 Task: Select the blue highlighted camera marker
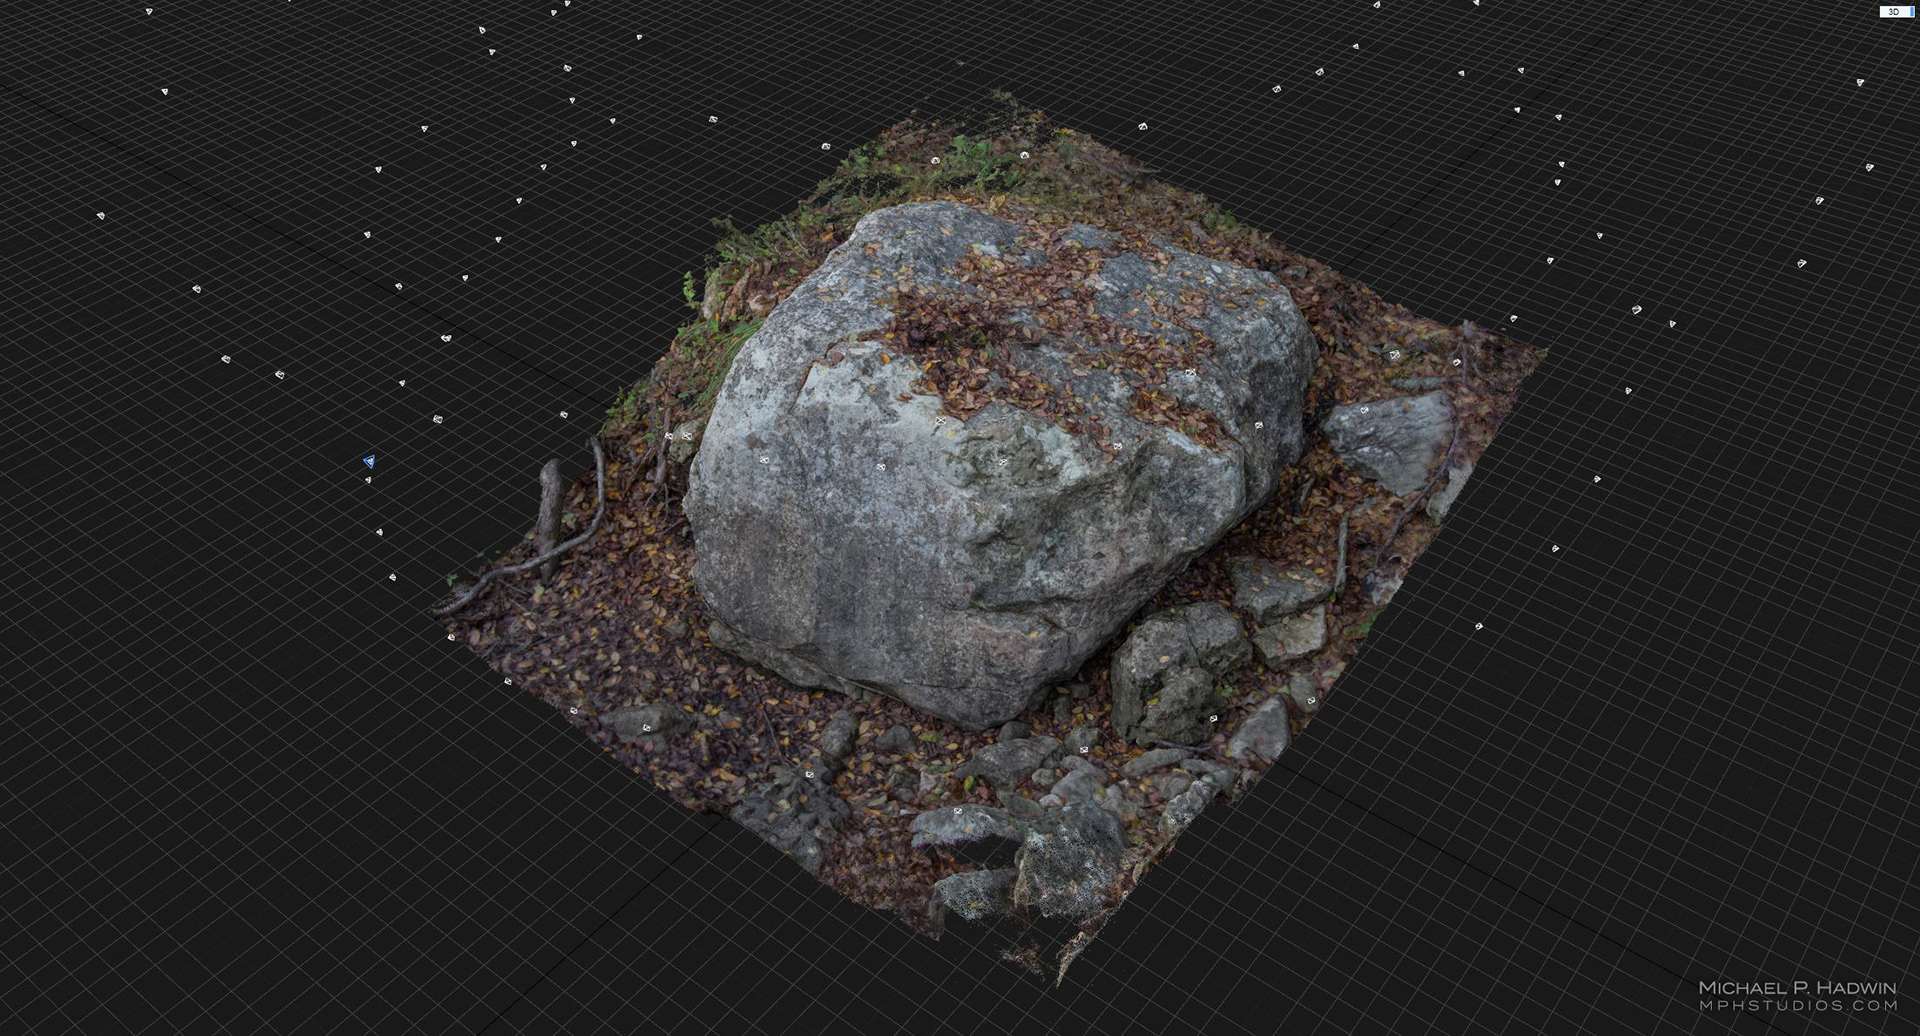click(369, 461)
